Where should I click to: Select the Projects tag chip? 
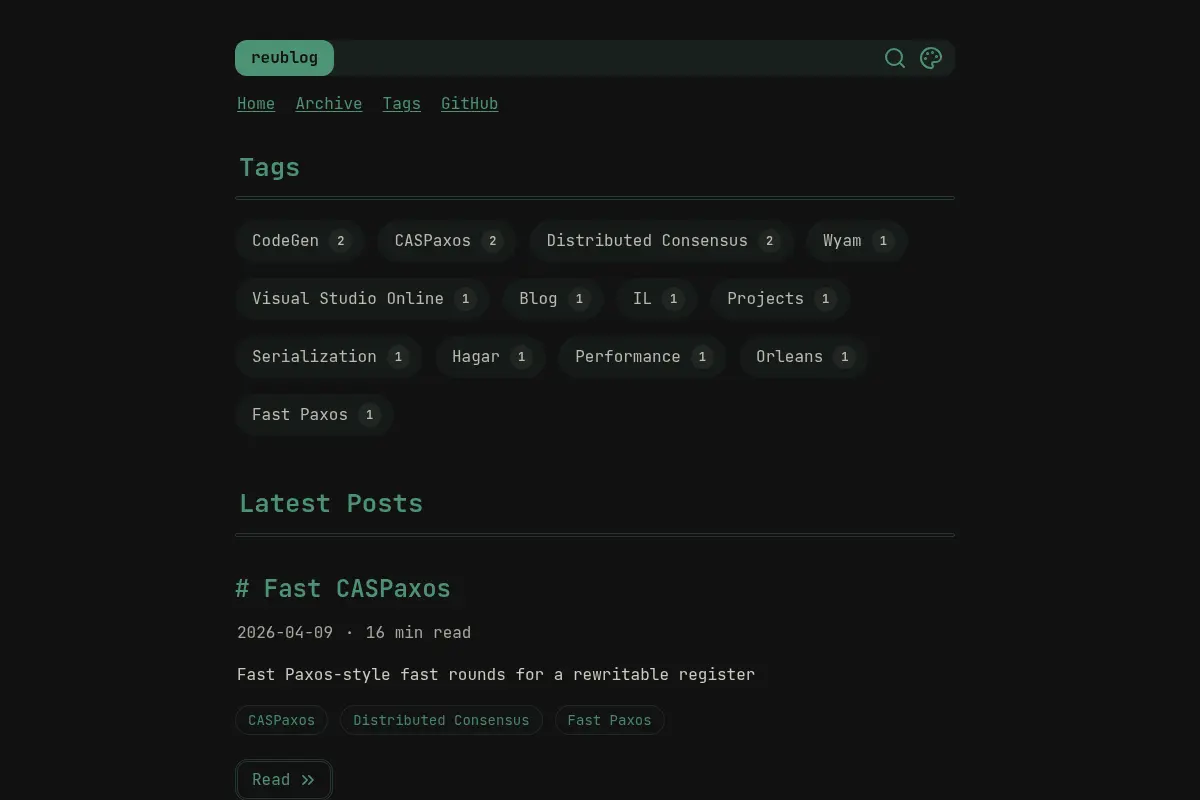pos(780,299)
